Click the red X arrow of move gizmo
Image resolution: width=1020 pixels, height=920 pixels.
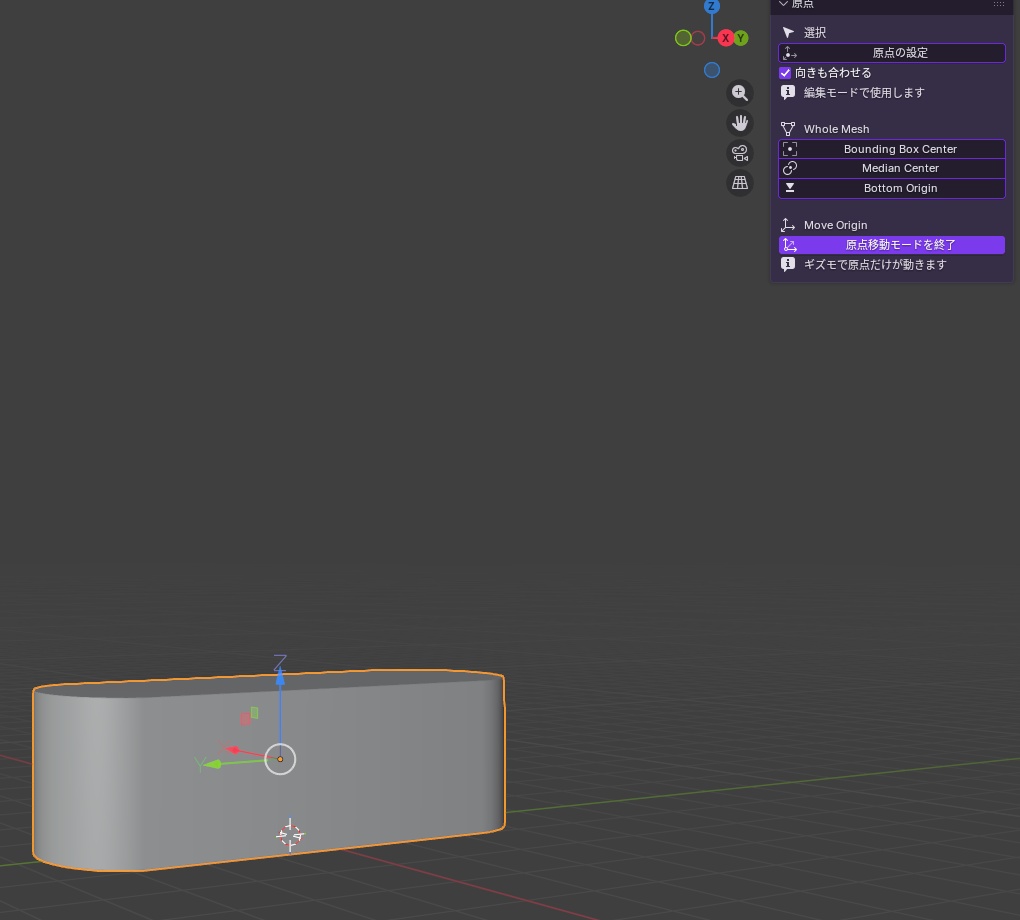231,750
